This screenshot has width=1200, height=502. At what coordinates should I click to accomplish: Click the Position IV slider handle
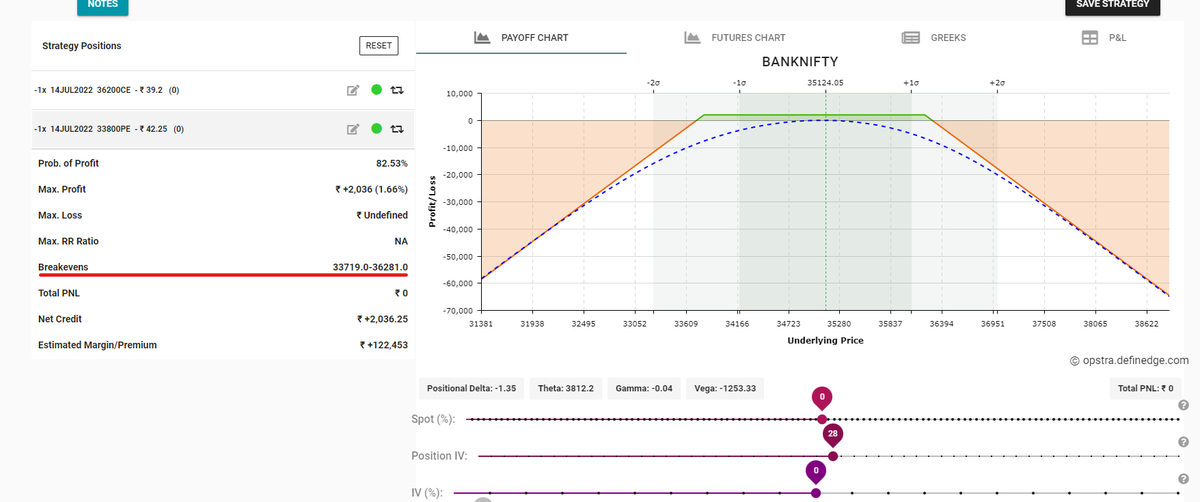click(x=833, y=456)
